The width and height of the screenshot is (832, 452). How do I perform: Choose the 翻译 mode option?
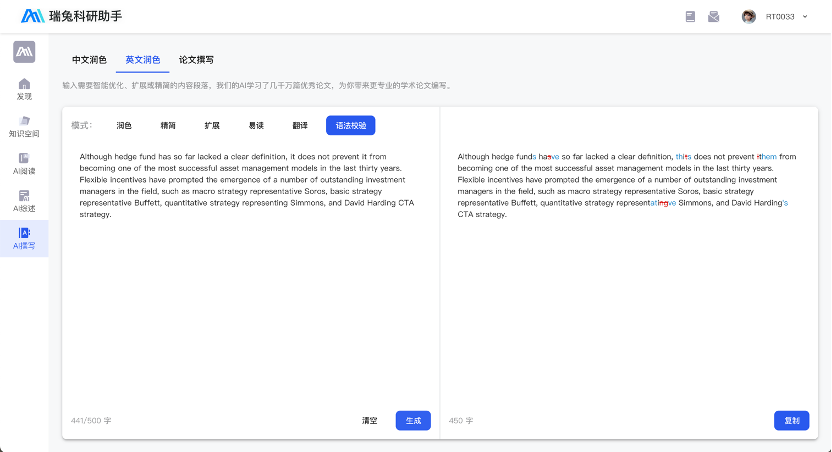(x=300, y=125)
